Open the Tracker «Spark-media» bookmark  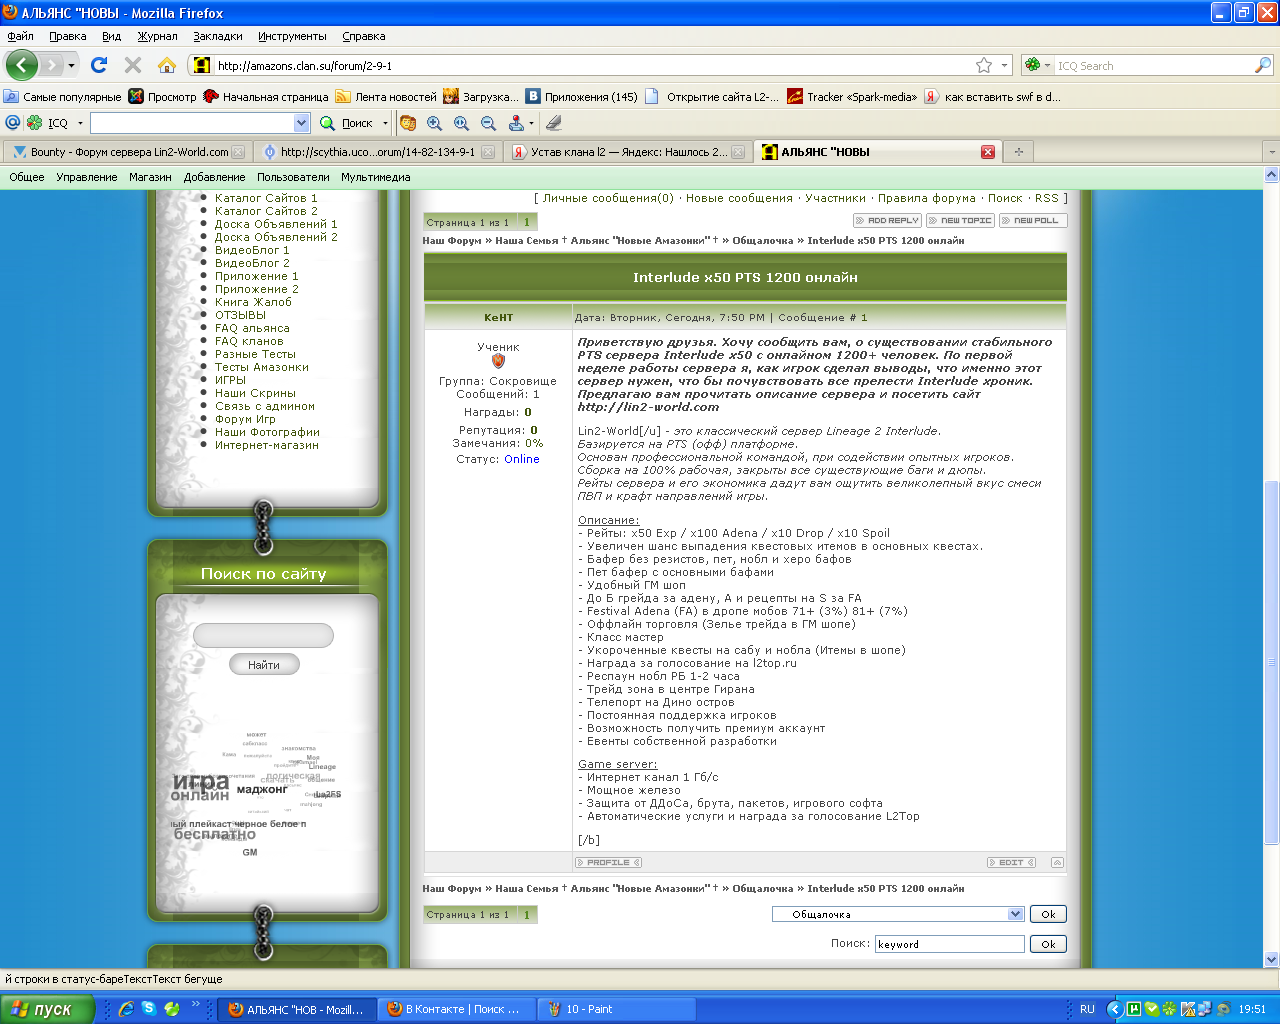852,97
